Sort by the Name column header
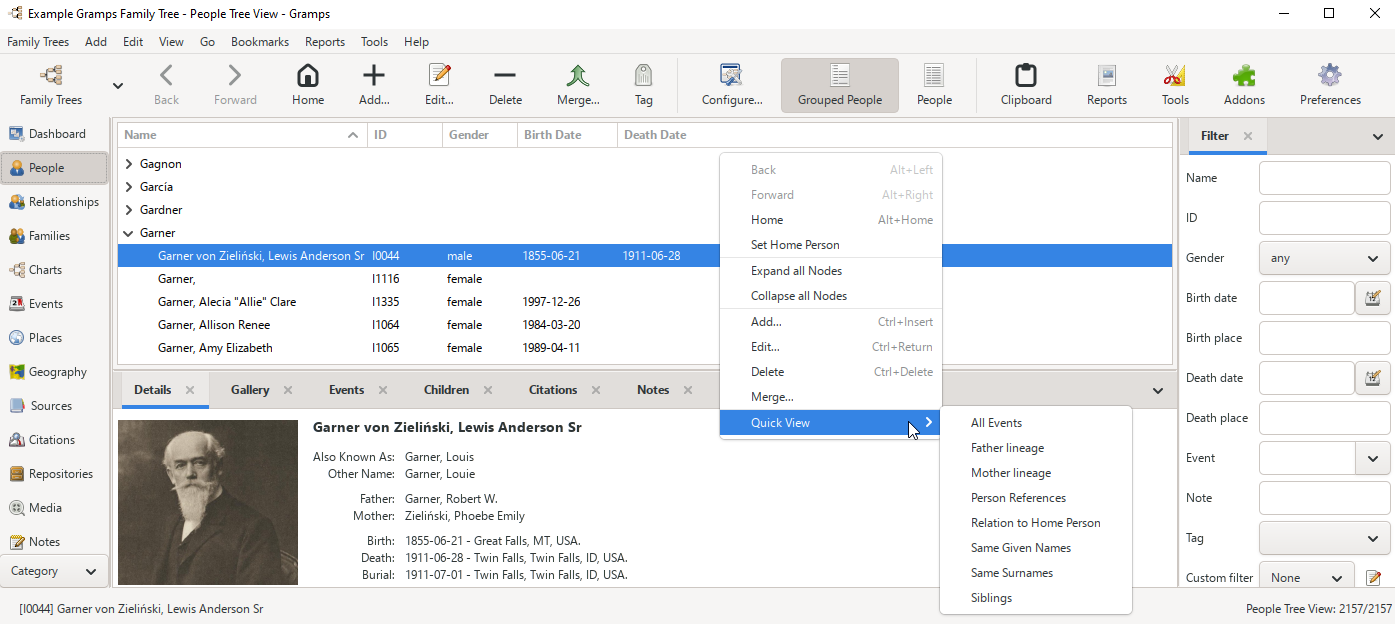The image size is (1395, 624). coord(242,135)
